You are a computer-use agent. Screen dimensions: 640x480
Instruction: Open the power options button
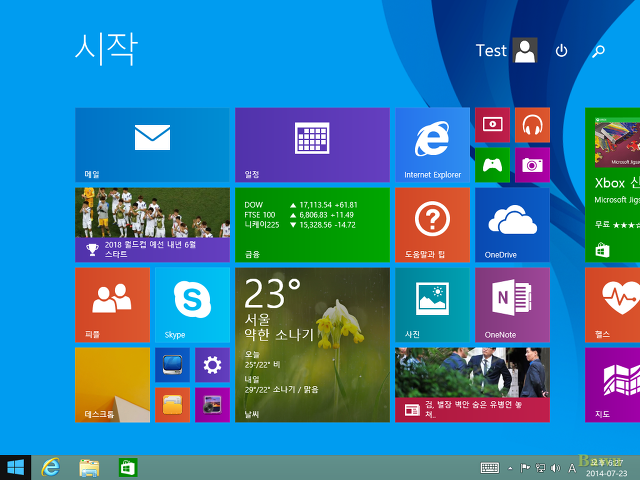(561, 51)
